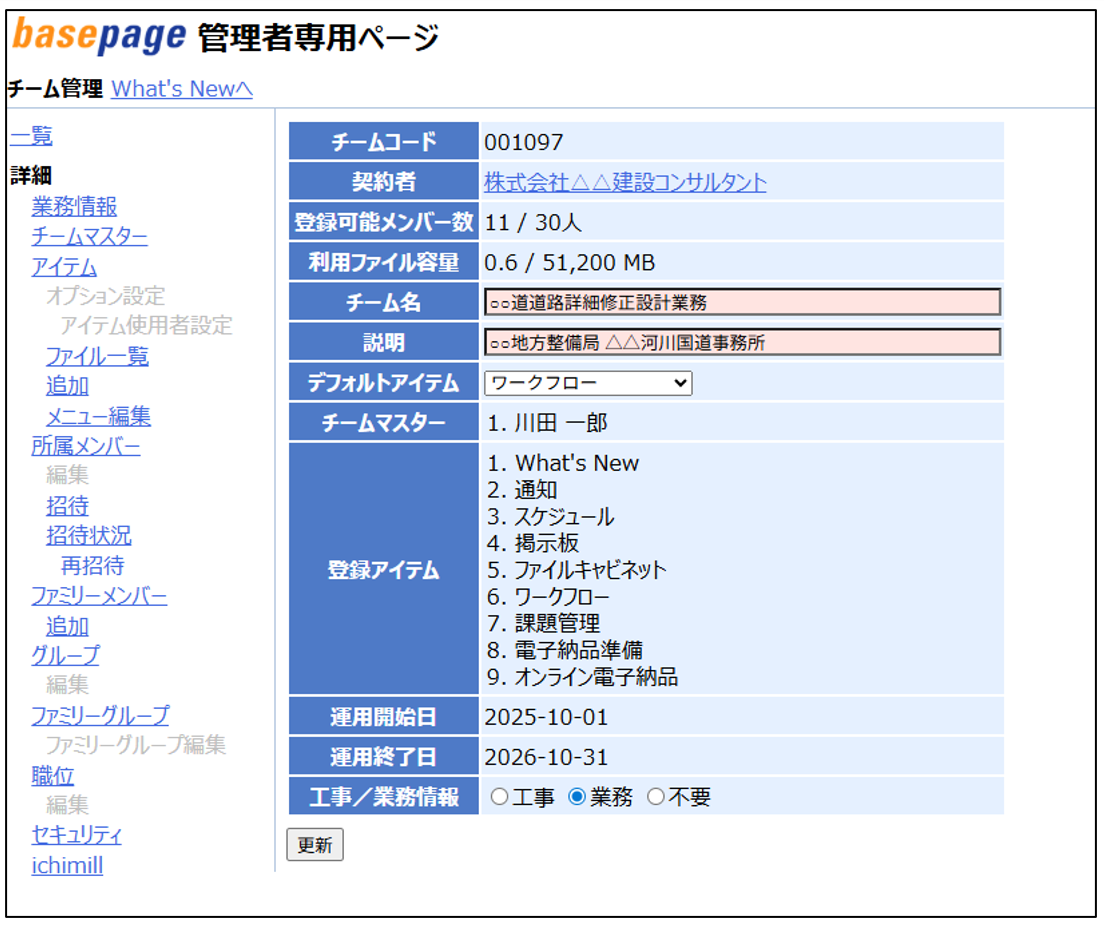Image resolution: width=1104 pixels, height=927 pixels.
Task: Choose the 不要 radio option
Action: point(655,797)
